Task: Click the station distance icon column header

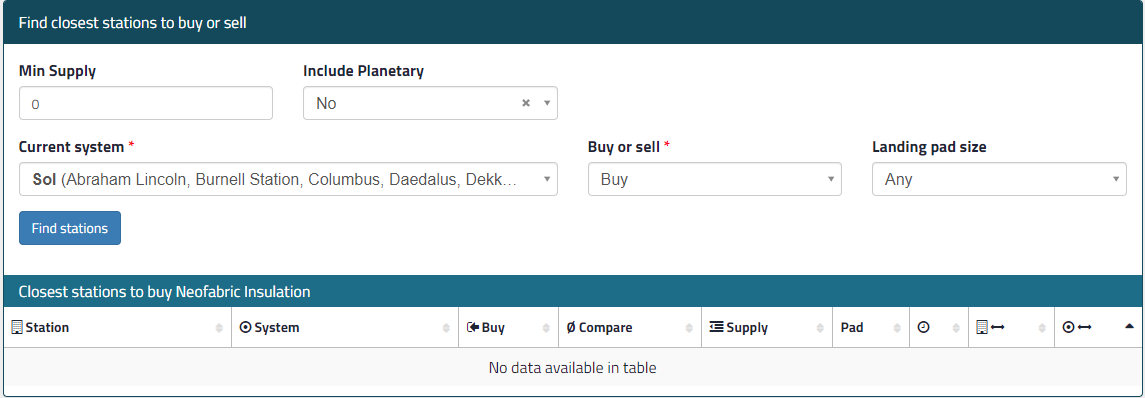Action: point(991,328)
